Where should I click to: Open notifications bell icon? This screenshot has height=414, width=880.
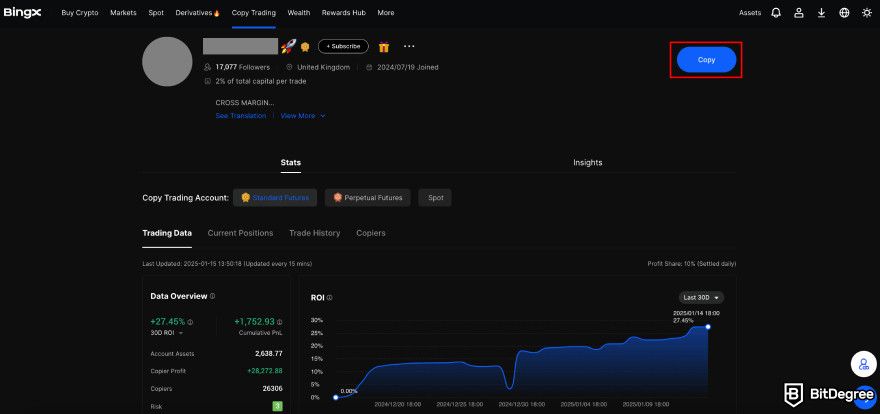coord(776,12)
